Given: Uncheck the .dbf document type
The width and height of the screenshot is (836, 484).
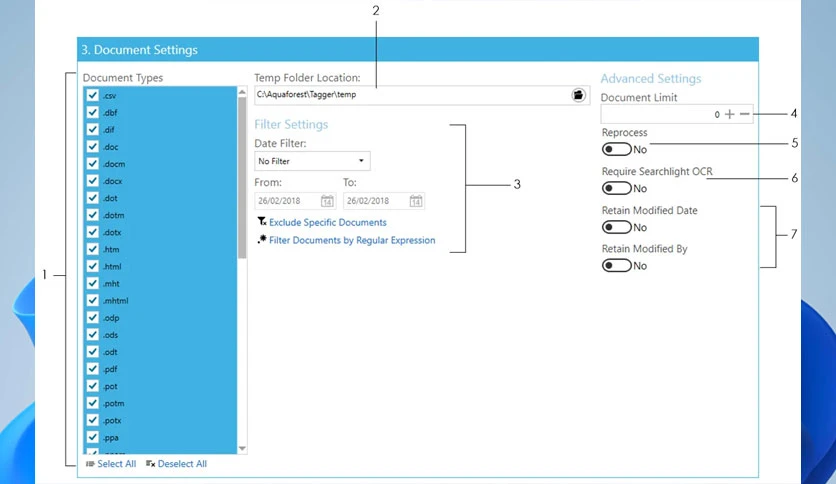Looking at the screenshot, I should [x=93, y=112].
